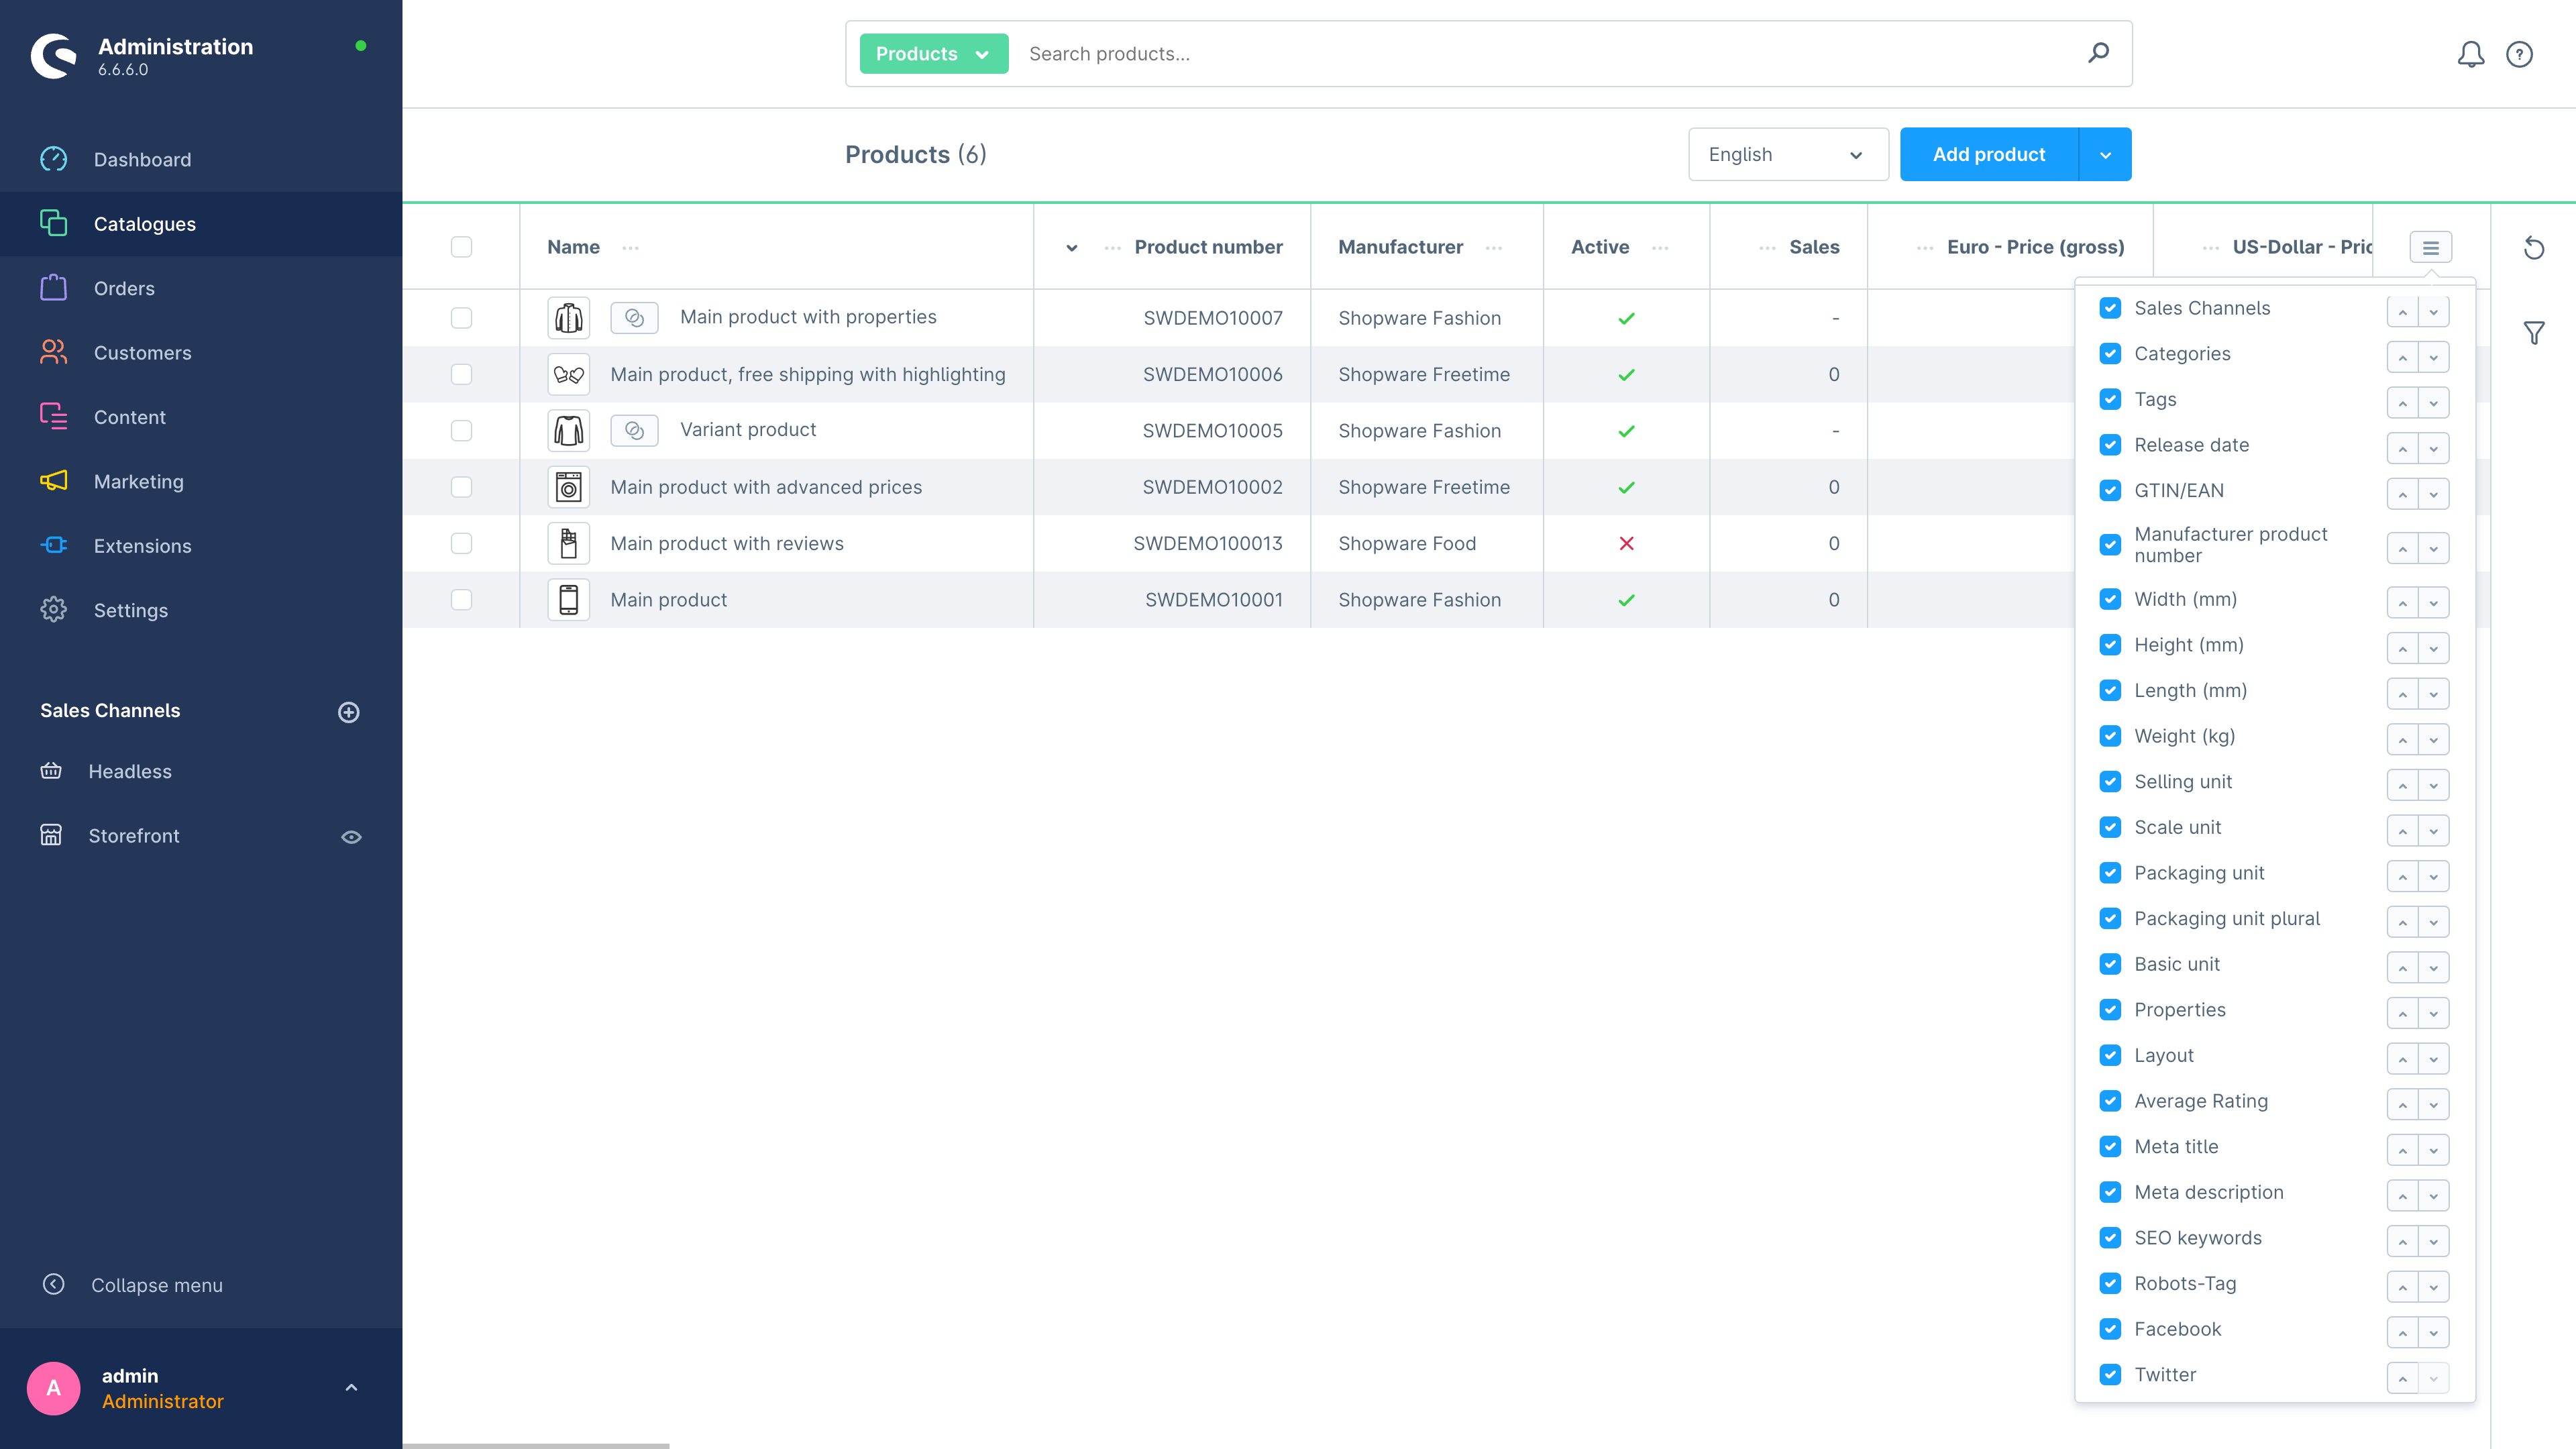This screenshot has width=2576, height=1449.
Task: Open the Settings menu item
Action: [129, 608]
